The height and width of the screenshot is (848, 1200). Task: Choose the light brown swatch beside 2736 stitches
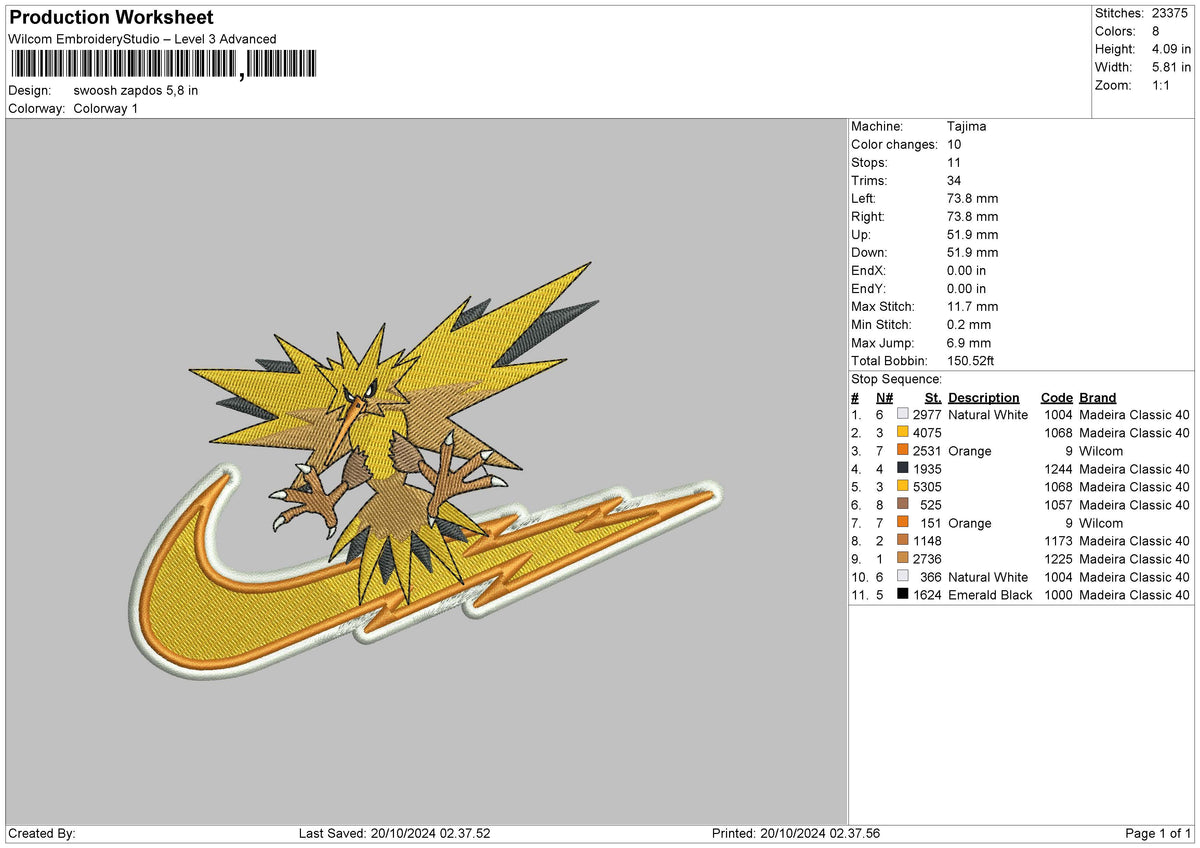click(x=903, y=558)
